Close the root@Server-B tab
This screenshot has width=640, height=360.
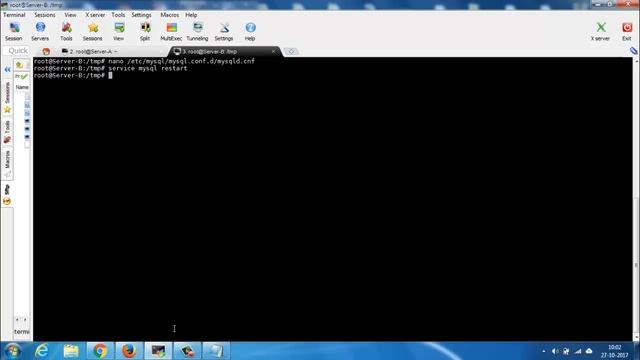pyautogui.click(x=273, y=51)
